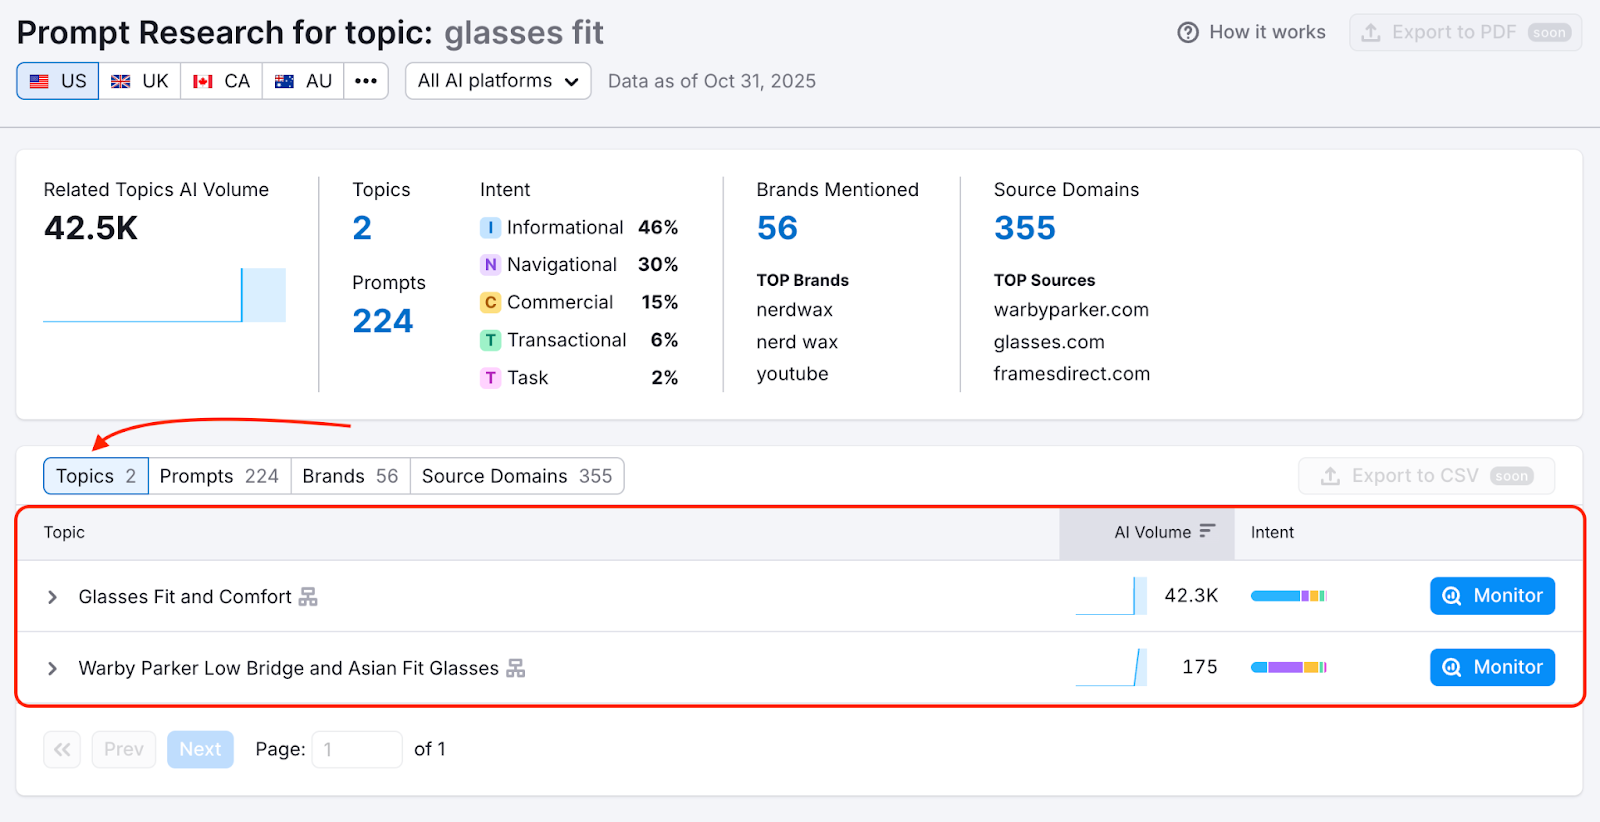Switch country to UK
The width and height of the screenshot is (1600, 822).
coord(140,81)
